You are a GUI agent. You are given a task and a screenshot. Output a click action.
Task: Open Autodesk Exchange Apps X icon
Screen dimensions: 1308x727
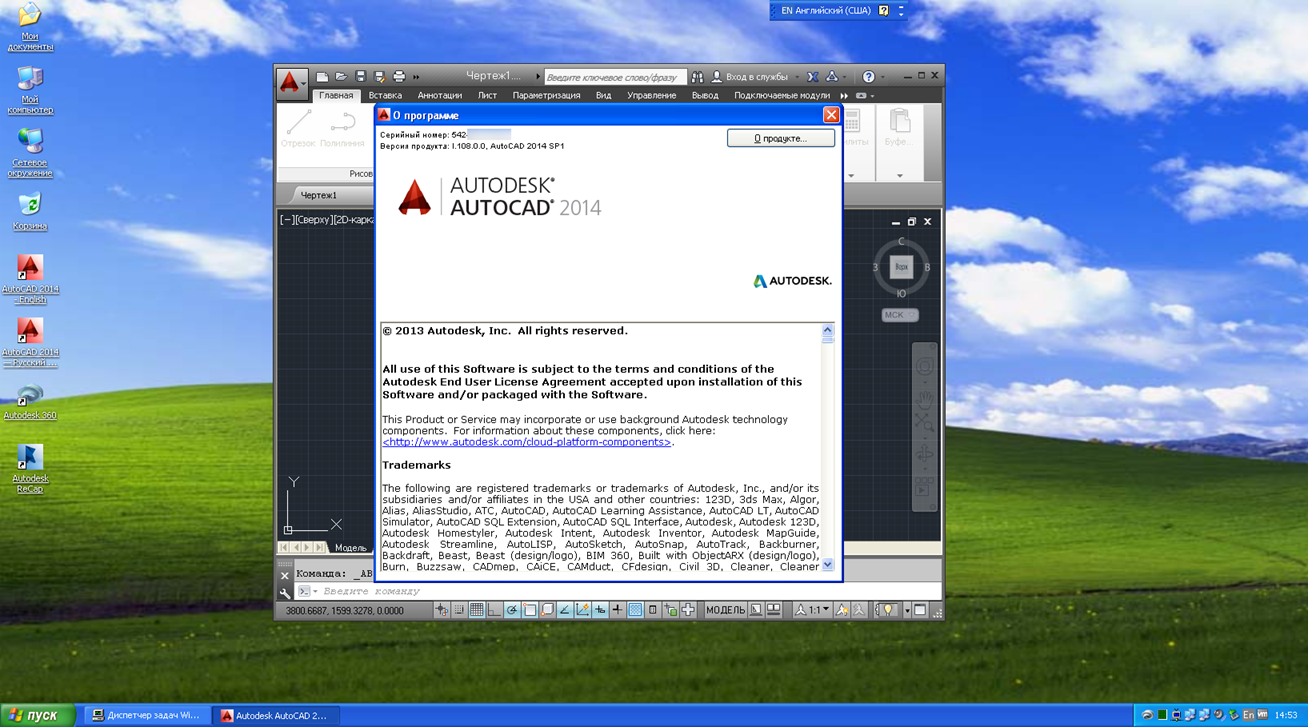[813, 77]
